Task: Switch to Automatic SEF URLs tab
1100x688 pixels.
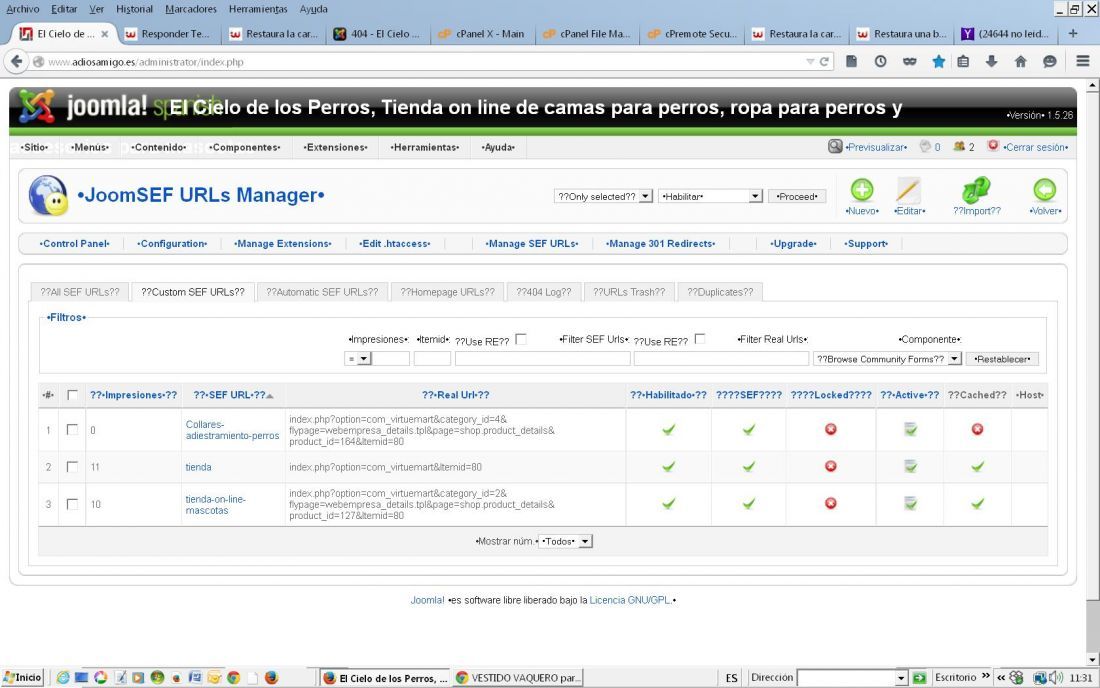Action: [322, 292]
